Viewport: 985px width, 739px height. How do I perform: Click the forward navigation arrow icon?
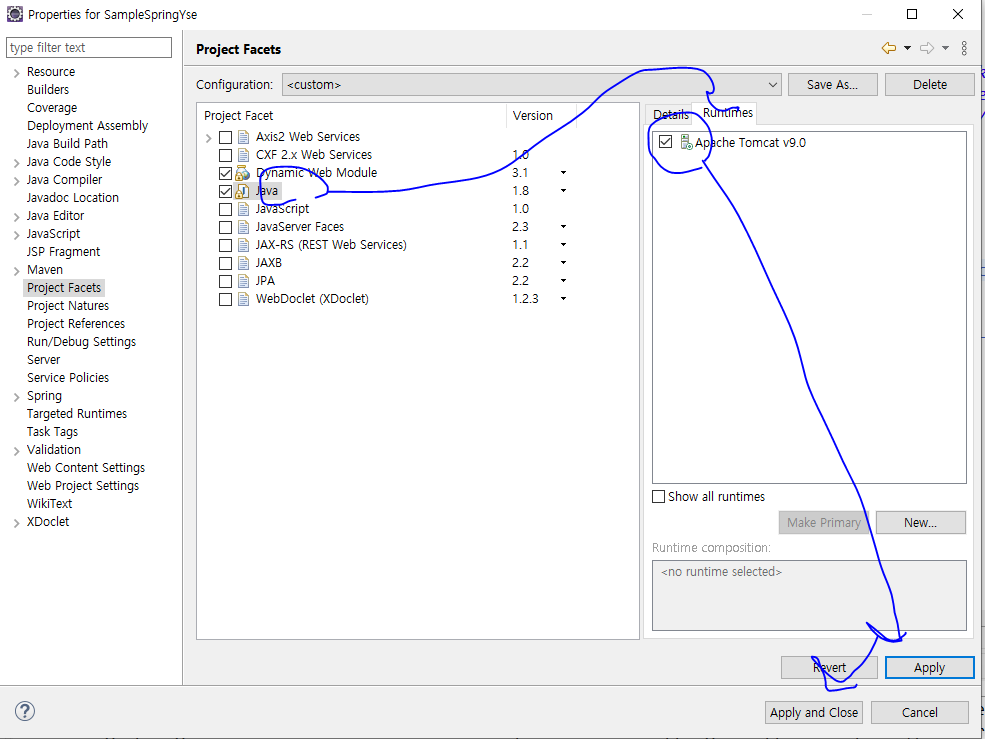click(927, 48)
